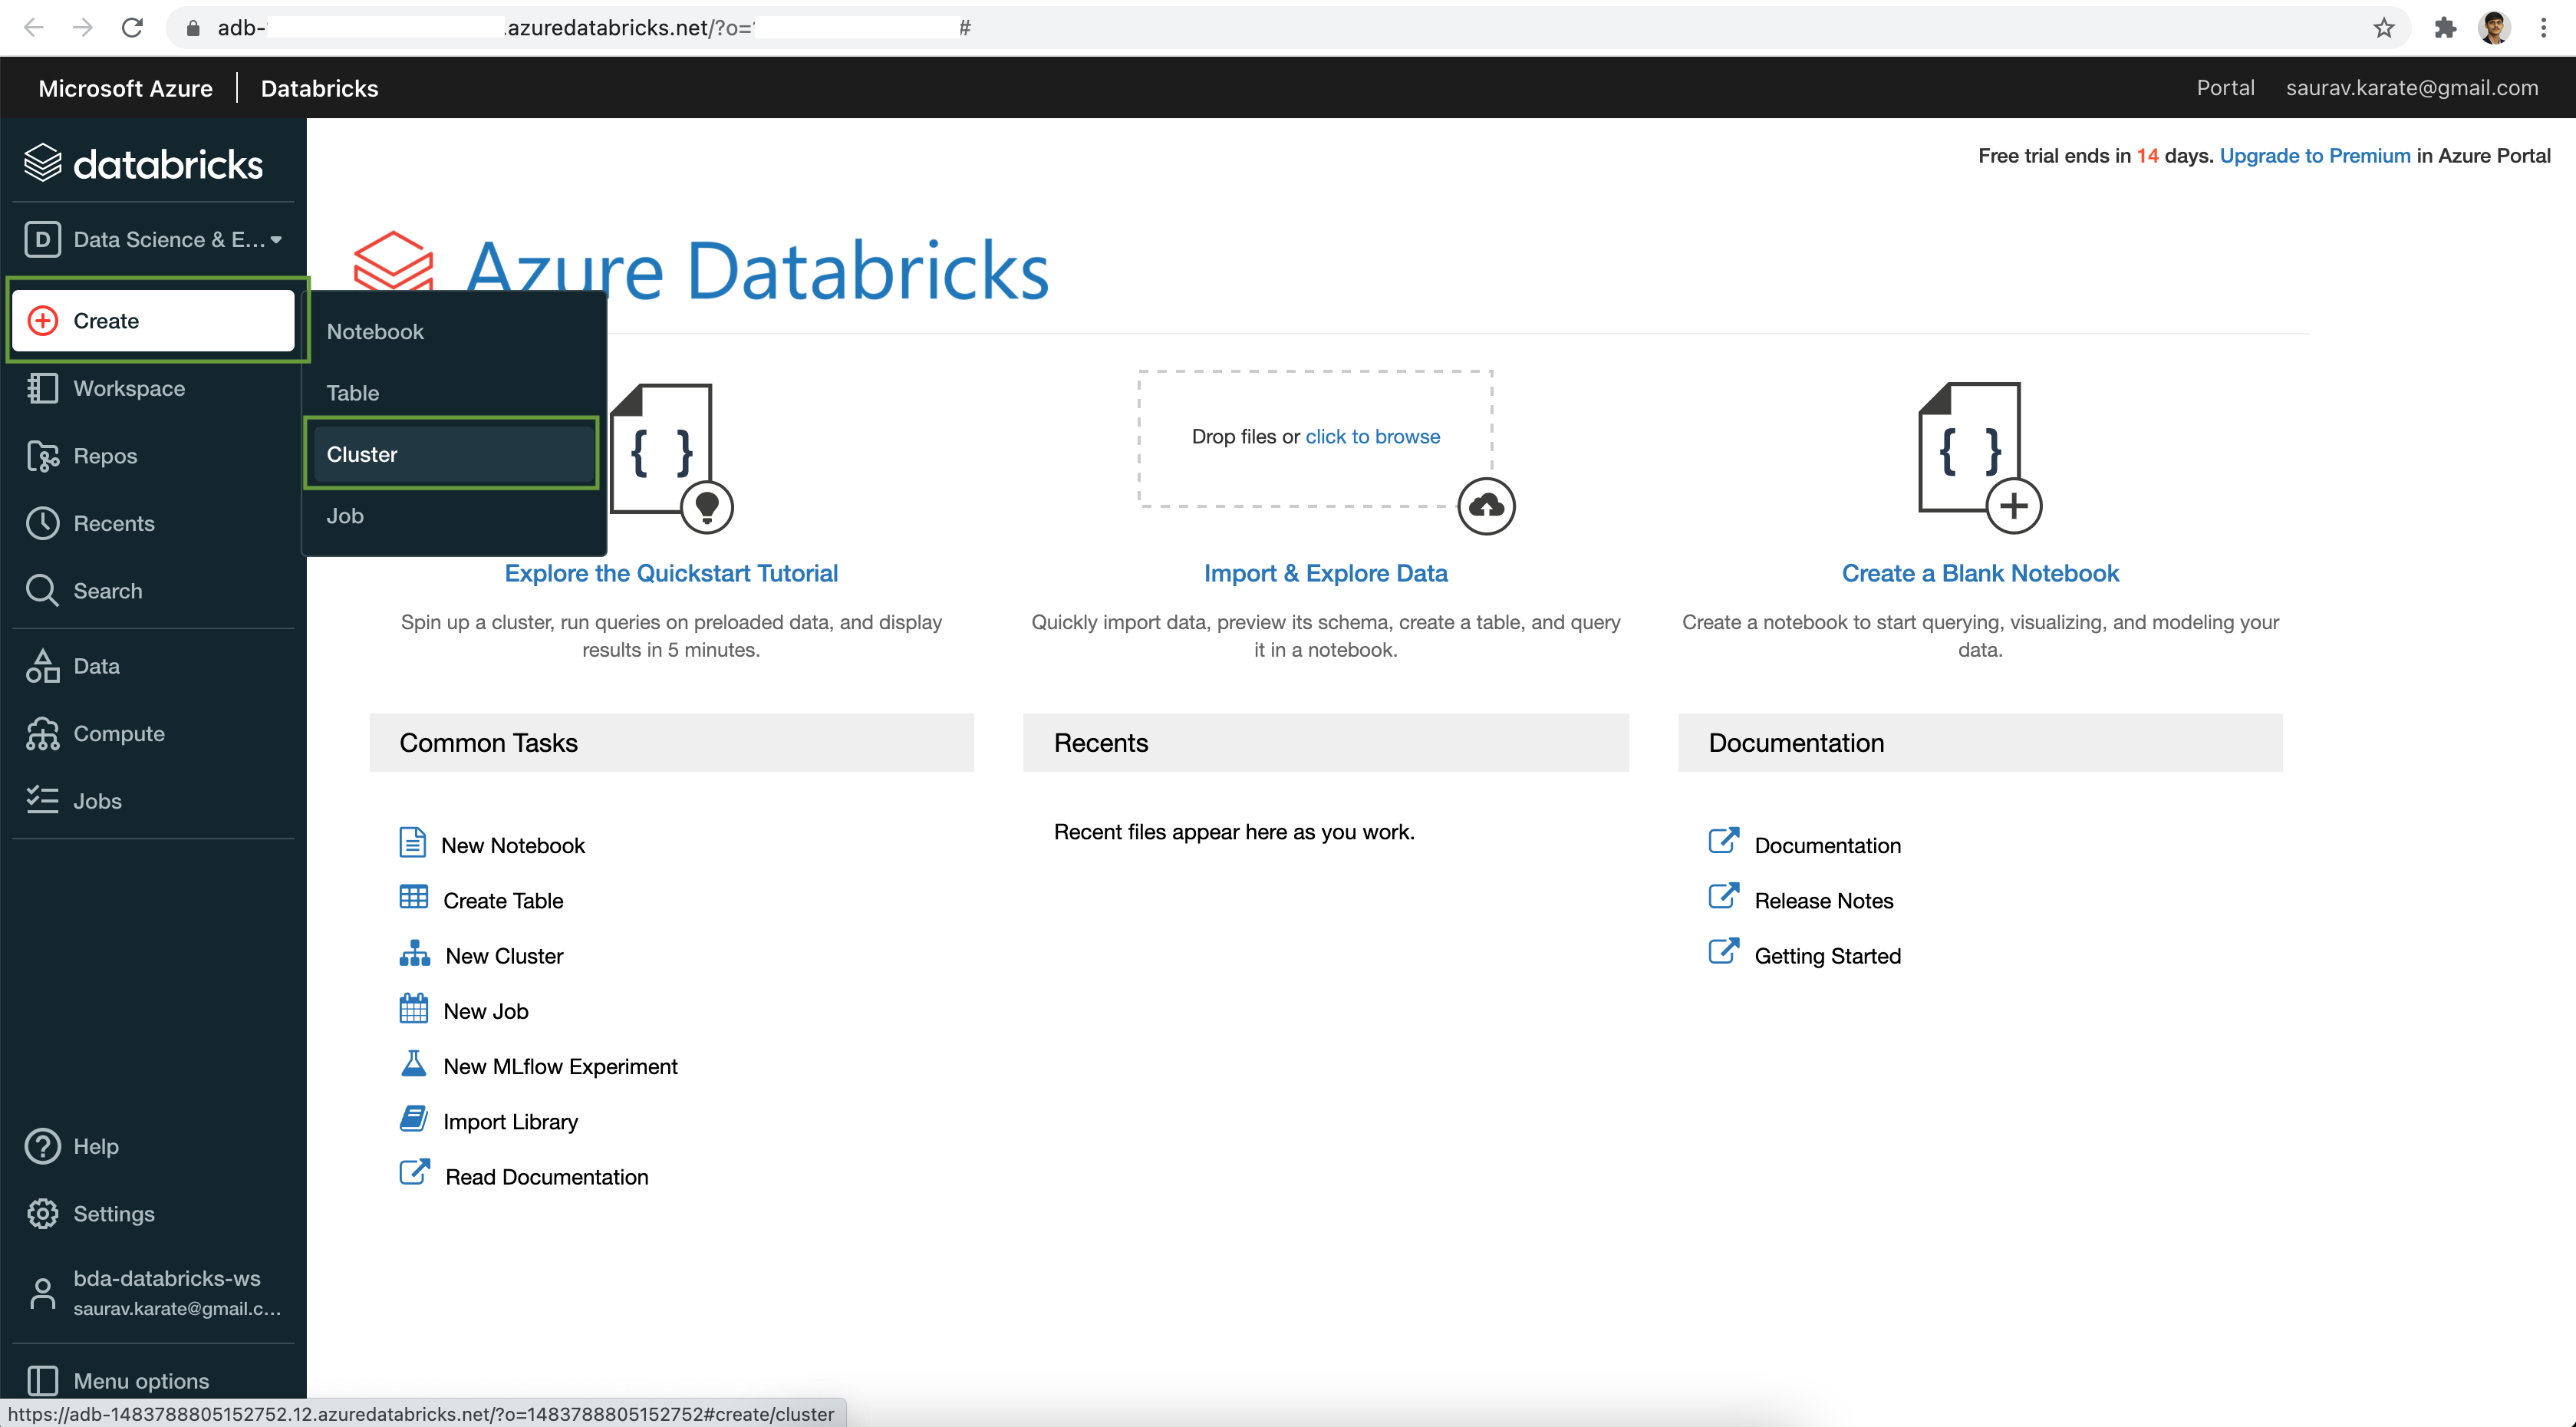The image size is (2576, 1427).
Task: Open Create a Blank Notebook link
Action: coord(1980,573)
